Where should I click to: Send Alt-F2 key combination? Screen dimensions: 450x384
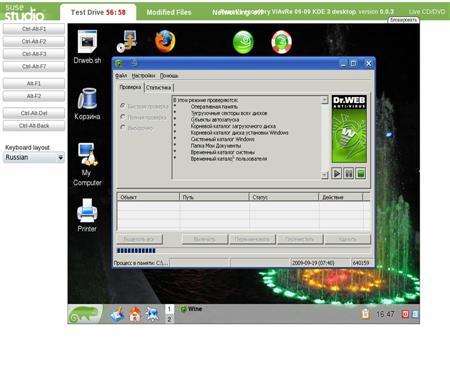point(34,96)
